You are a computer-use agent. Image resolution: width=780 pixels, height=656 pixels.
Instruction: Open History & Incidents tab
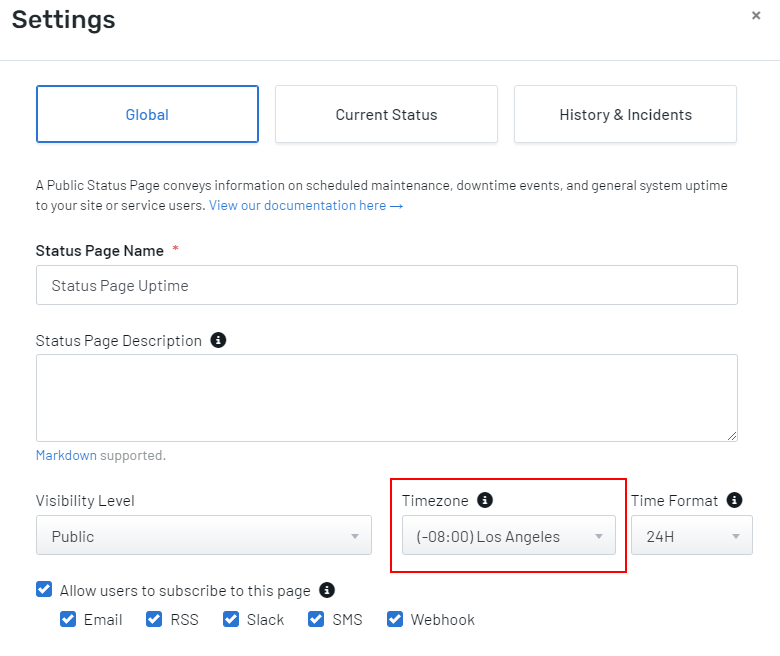tap(625, 114)
